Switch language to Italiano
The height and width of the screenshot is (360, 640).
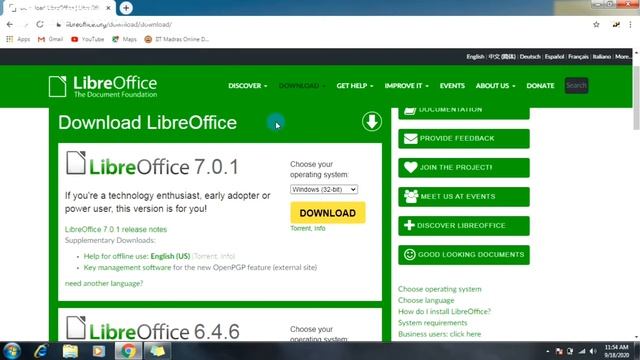[x=602, y=57]
